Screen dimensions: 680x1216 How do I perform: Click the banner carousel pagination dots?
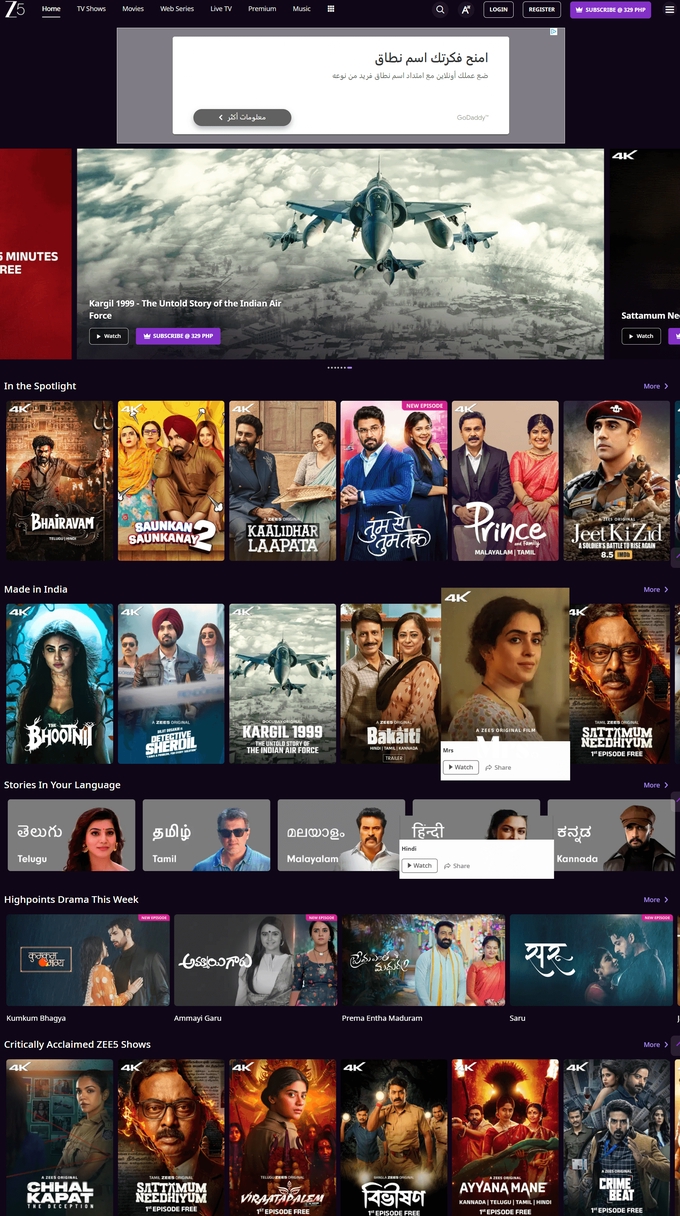[340, 367]
